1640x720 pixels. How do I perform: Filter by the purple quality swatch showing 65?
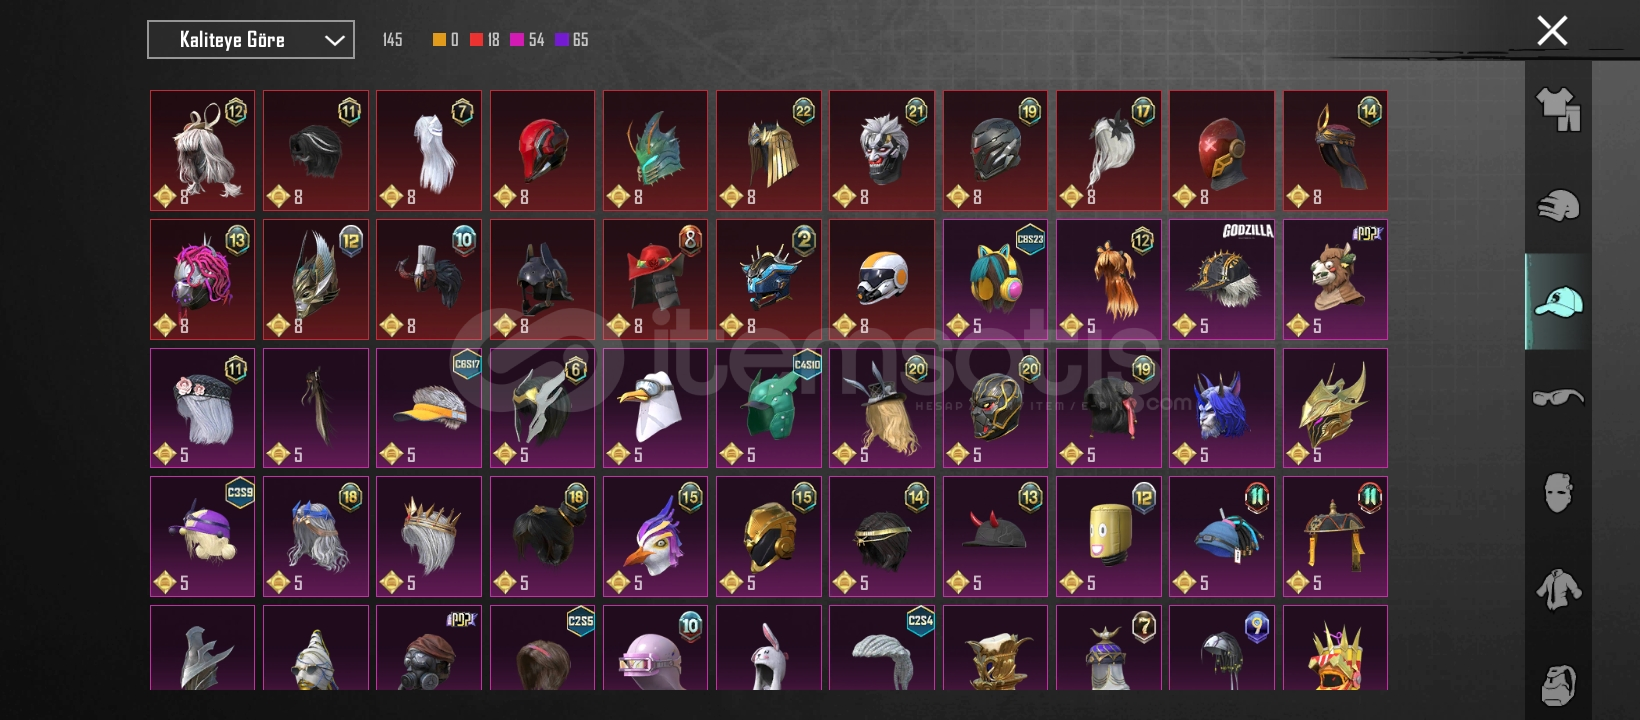coord(562,40)
